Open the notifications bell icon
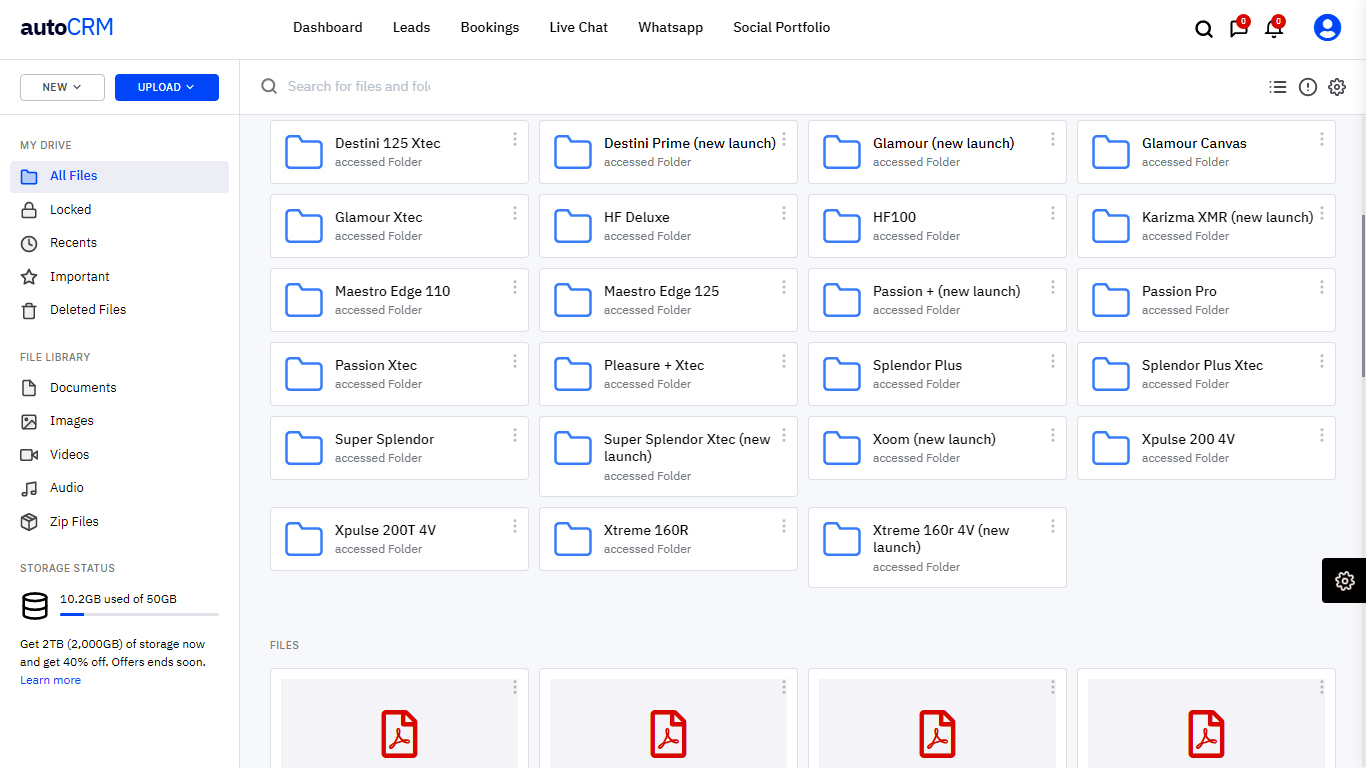This screenshot has width=1366, height=768. 1273,29
